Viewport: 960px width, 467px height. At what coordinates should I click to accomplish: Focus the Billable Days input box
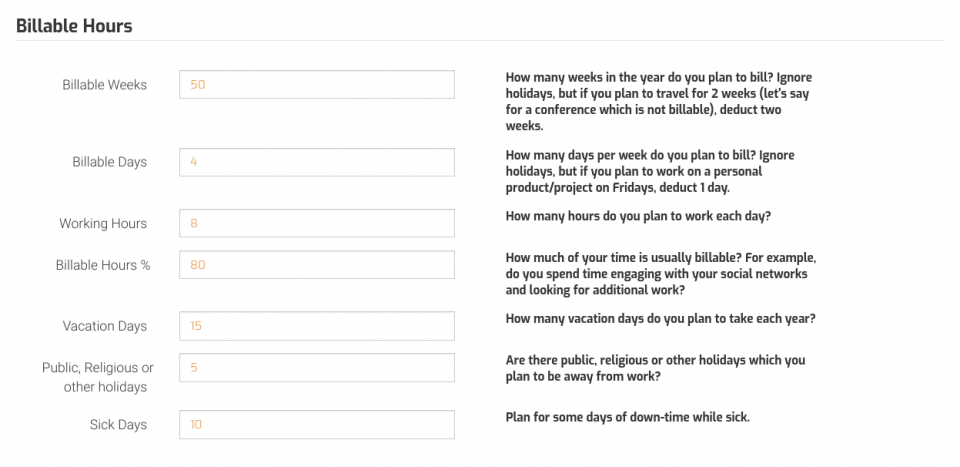(x=317, y=162)
